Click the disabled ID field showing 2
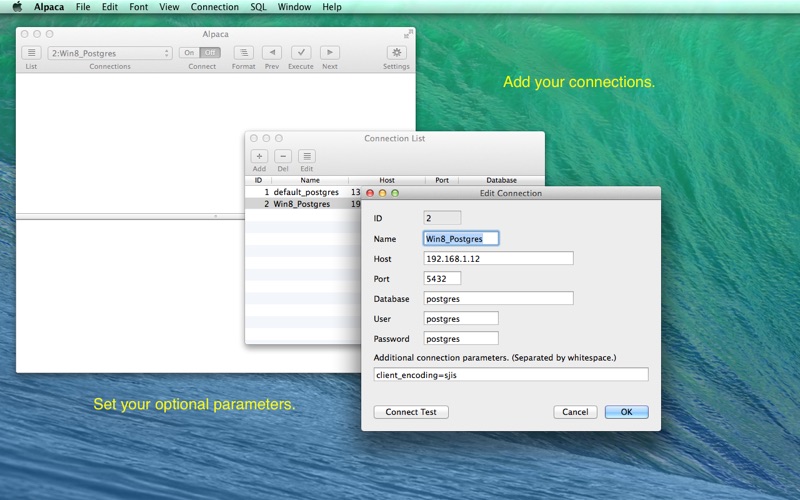 (x=442, y=218)
